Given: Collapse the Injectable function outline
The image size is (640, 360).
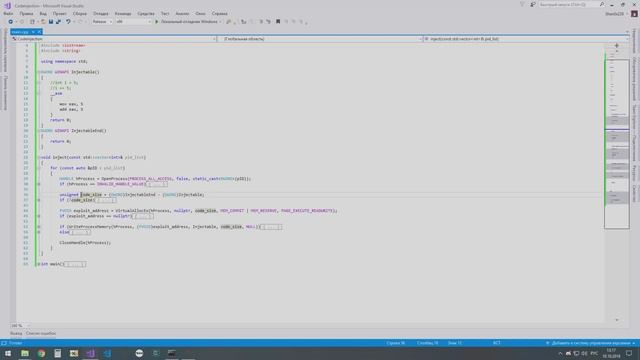Looking at the screenshot, I should pyautogui.click(x=39, y=72).
